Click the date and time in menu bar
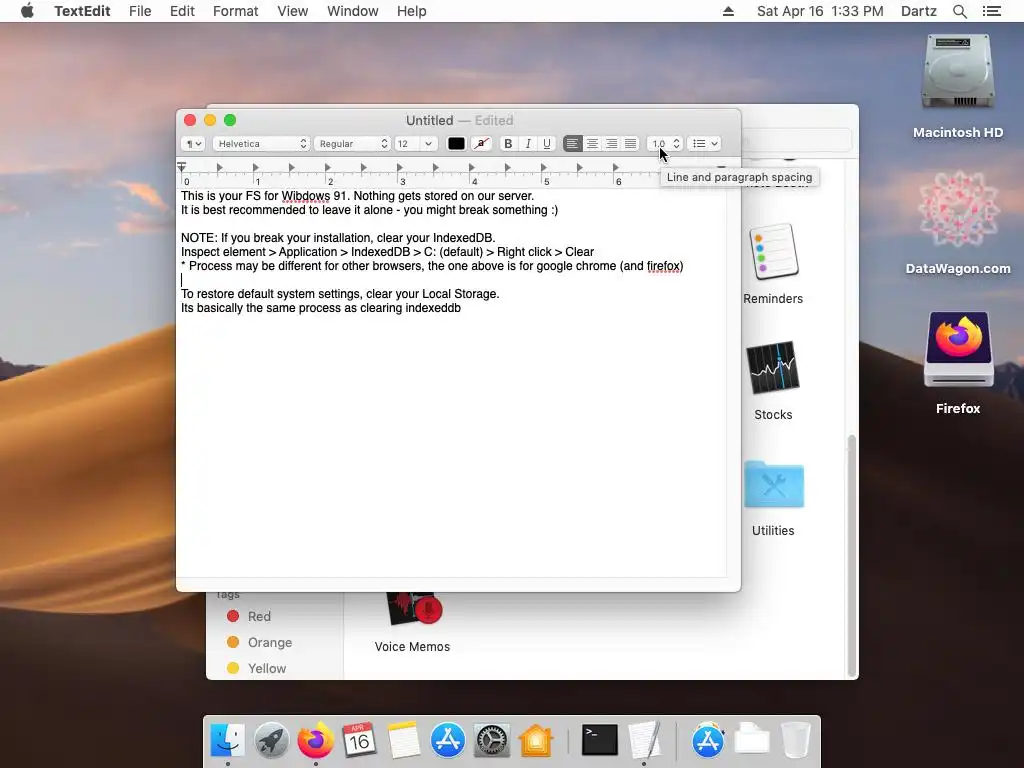 point(820,11)
